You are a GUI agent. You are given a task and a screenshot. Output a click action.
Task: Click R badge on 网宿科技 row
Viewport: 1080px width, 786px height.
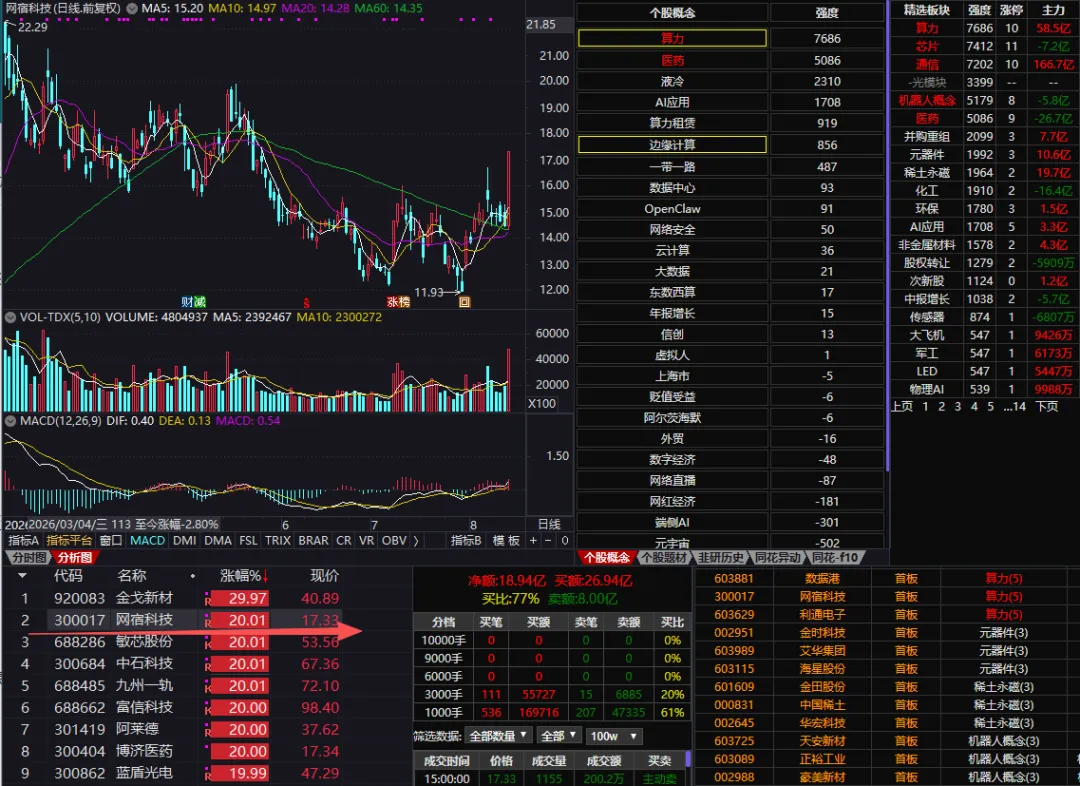(x=207, y=621)
